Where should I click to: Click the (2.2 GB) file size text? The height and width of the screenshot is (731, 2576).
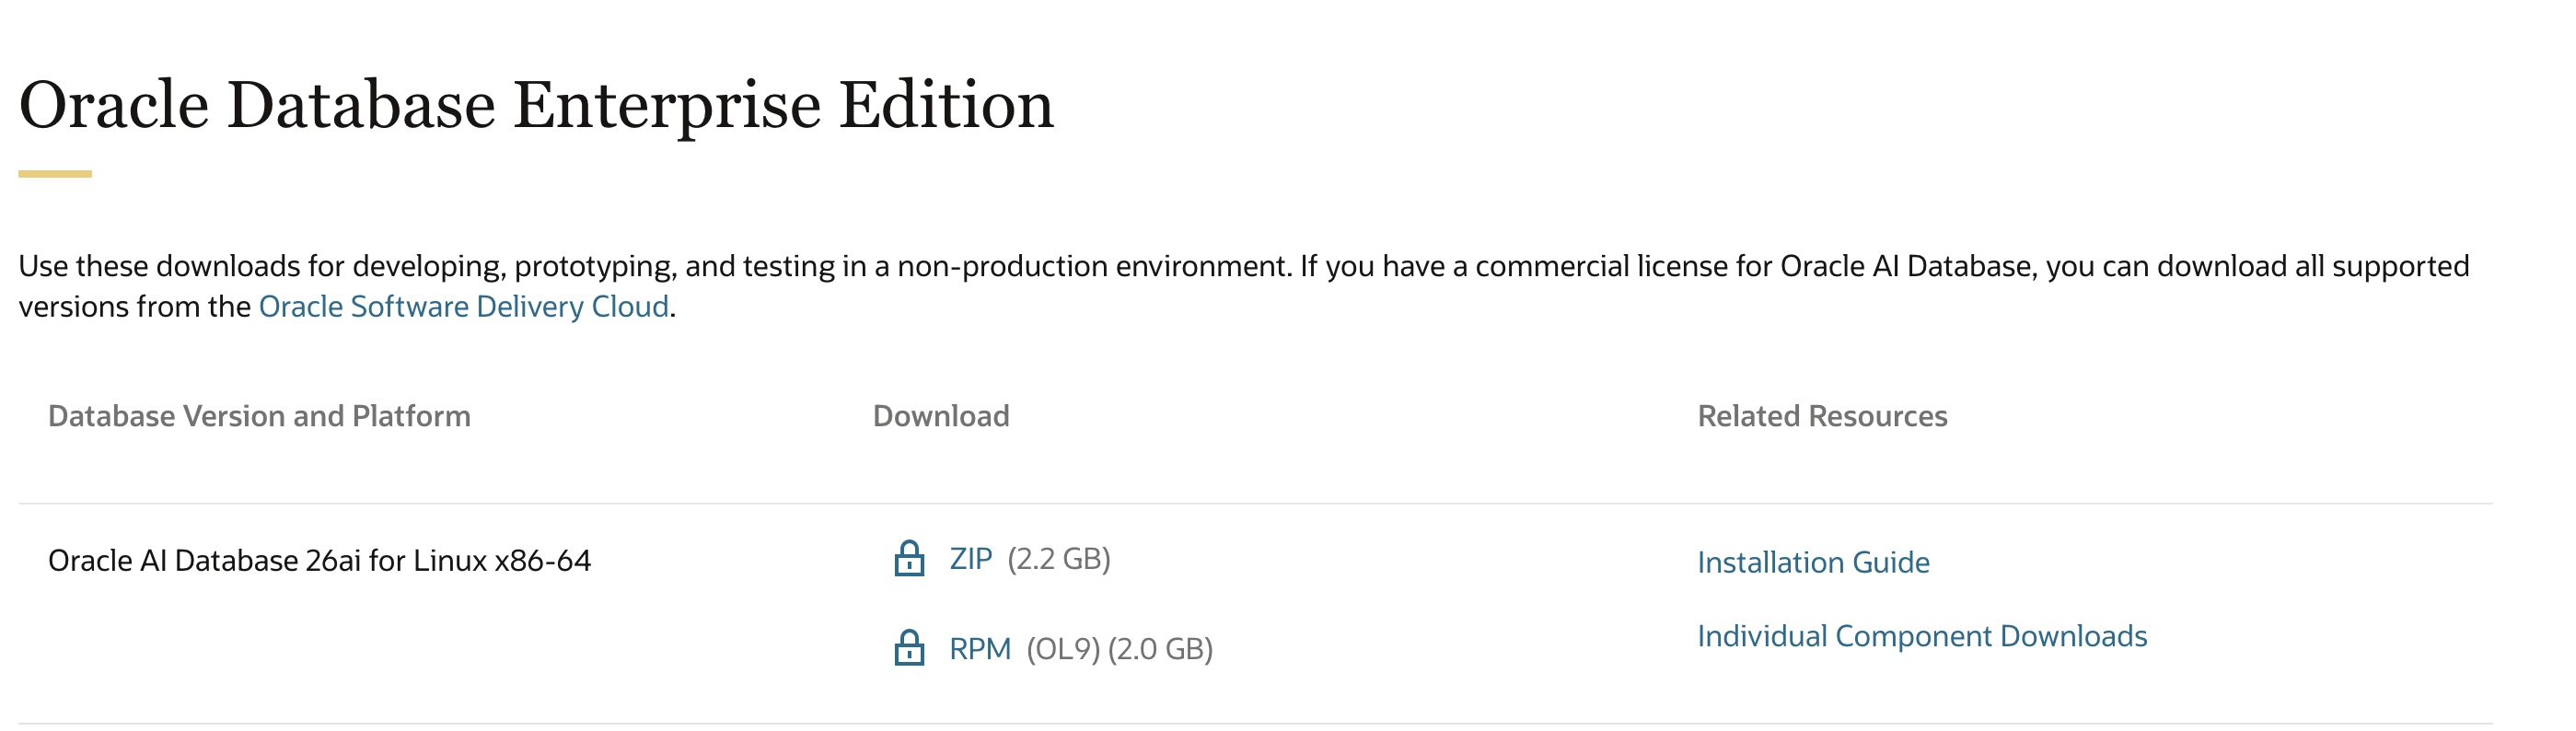(1058, 558)
